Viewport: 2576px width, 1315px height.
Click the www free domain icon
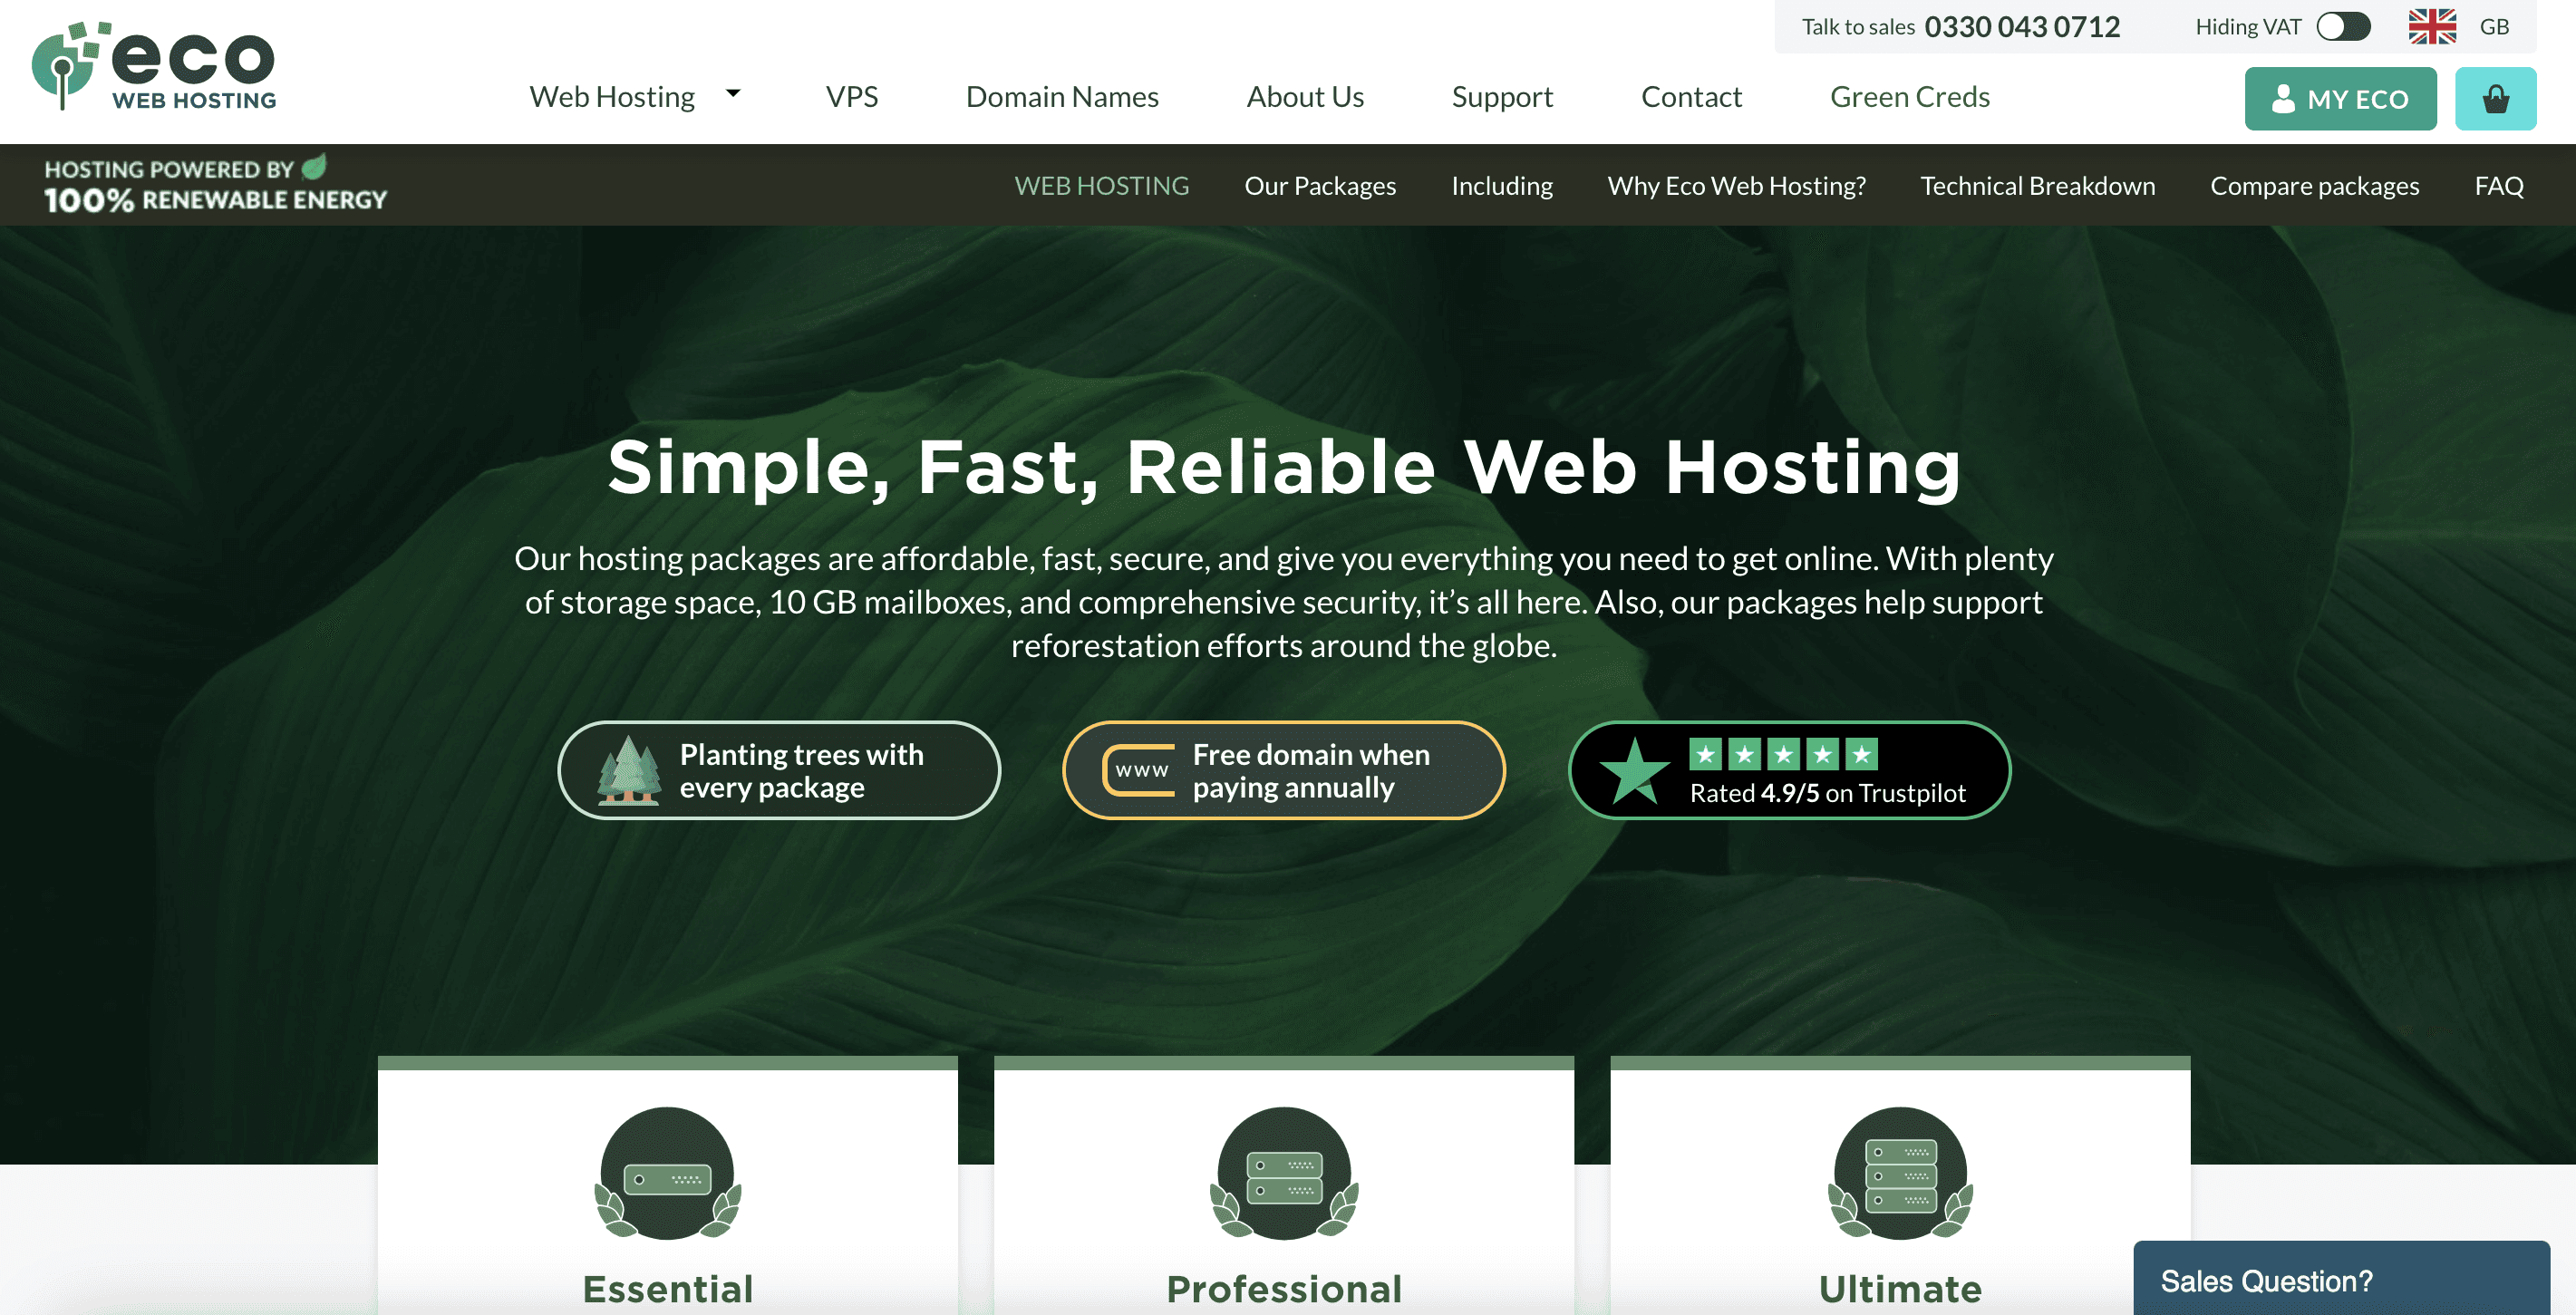pos(1140,770)
